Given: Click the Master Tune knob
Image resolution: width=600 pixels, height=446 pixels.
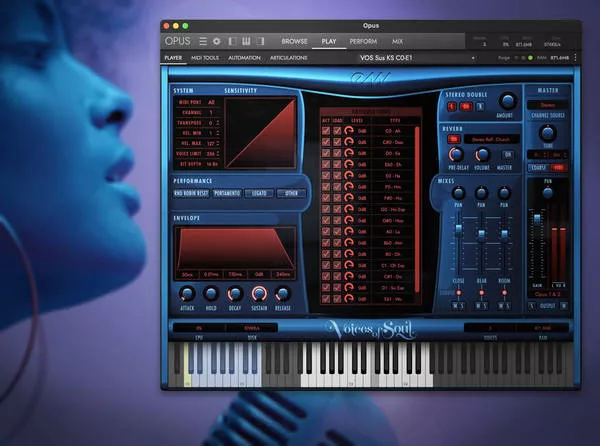Looking at the screenshot, I should pyautogui.click(x=548, y=133).
